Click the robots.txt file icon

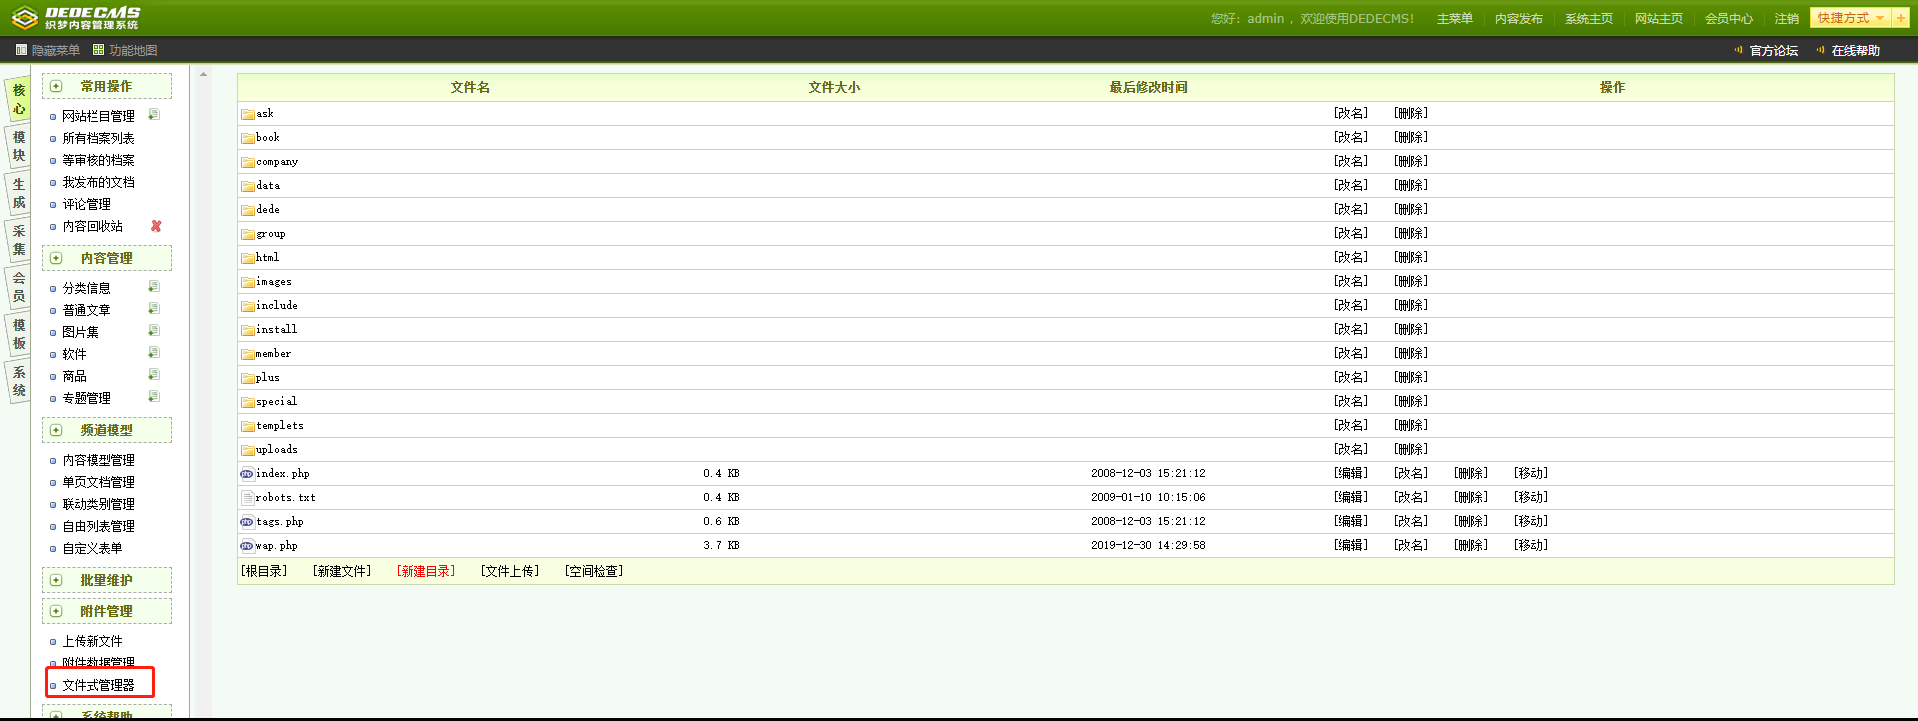(x=247, y=498)
